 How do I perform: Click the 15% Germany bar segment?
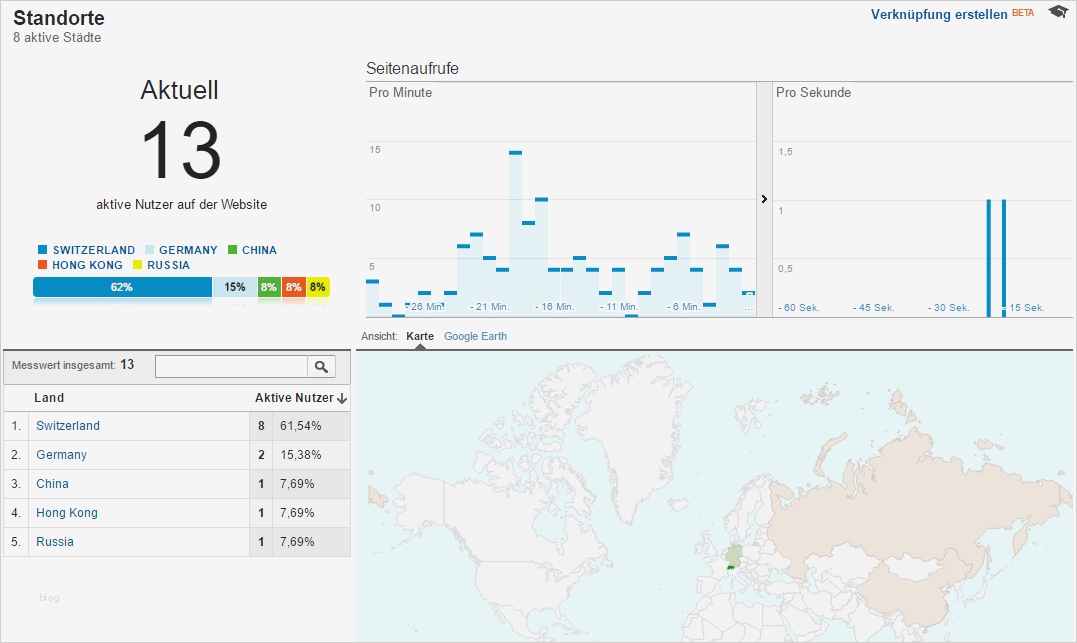pos(235,287)
